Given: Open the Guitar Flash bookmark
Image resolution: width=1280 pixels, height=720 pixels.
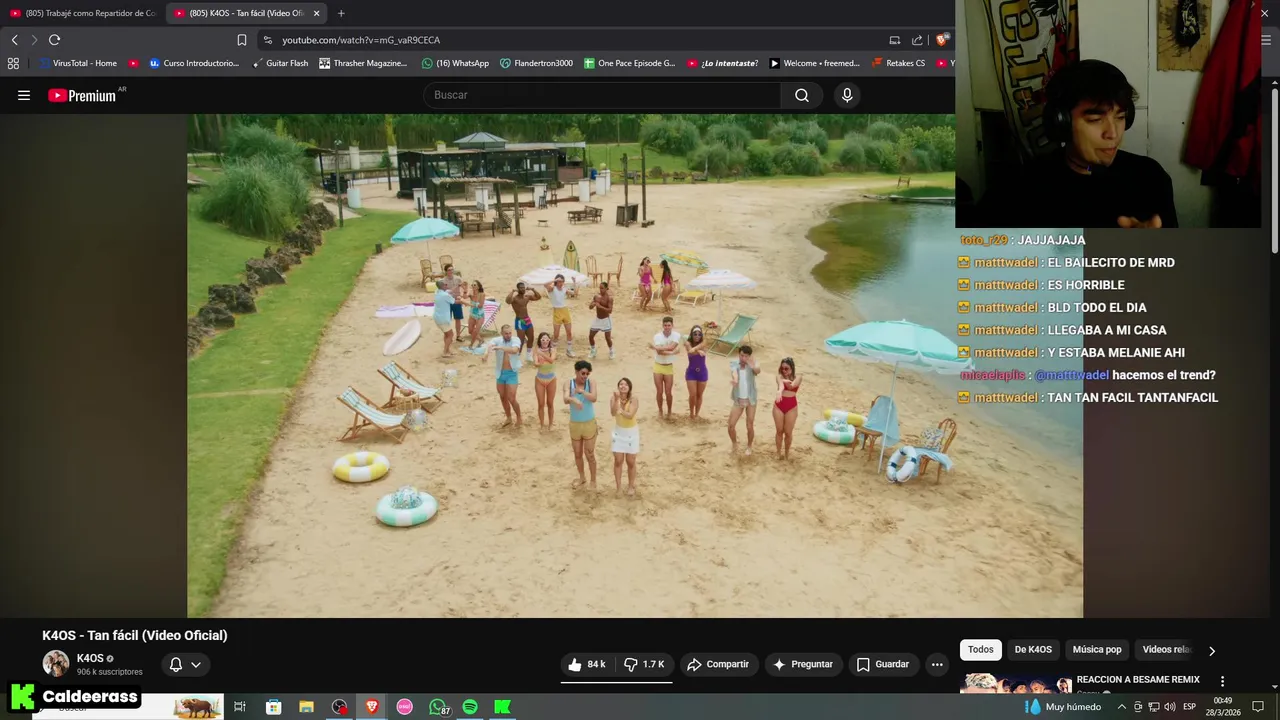Looking at the screenshot, I should click(280, 63).
